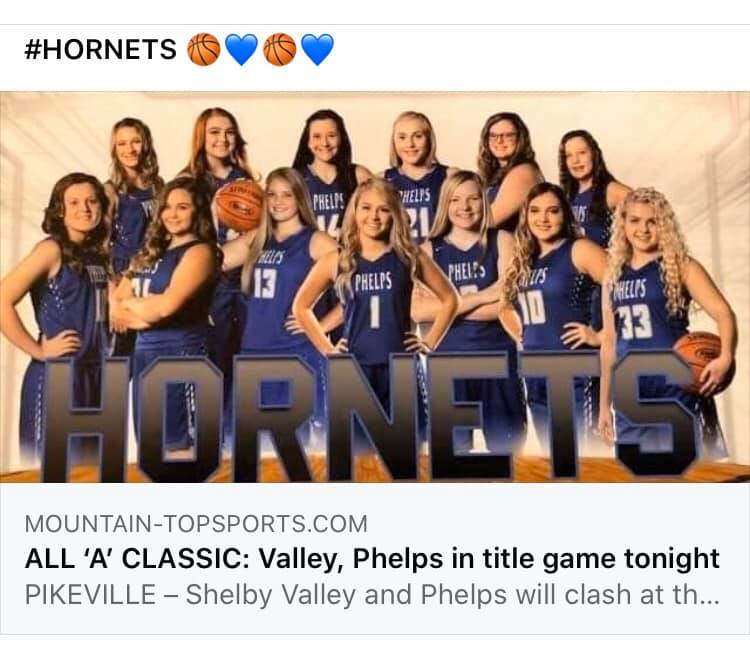Image resolution: width=750 pixels, height=648 pixels.
Task: Click the PIKEVILLE article description snippet
Action: click(372, 595)
